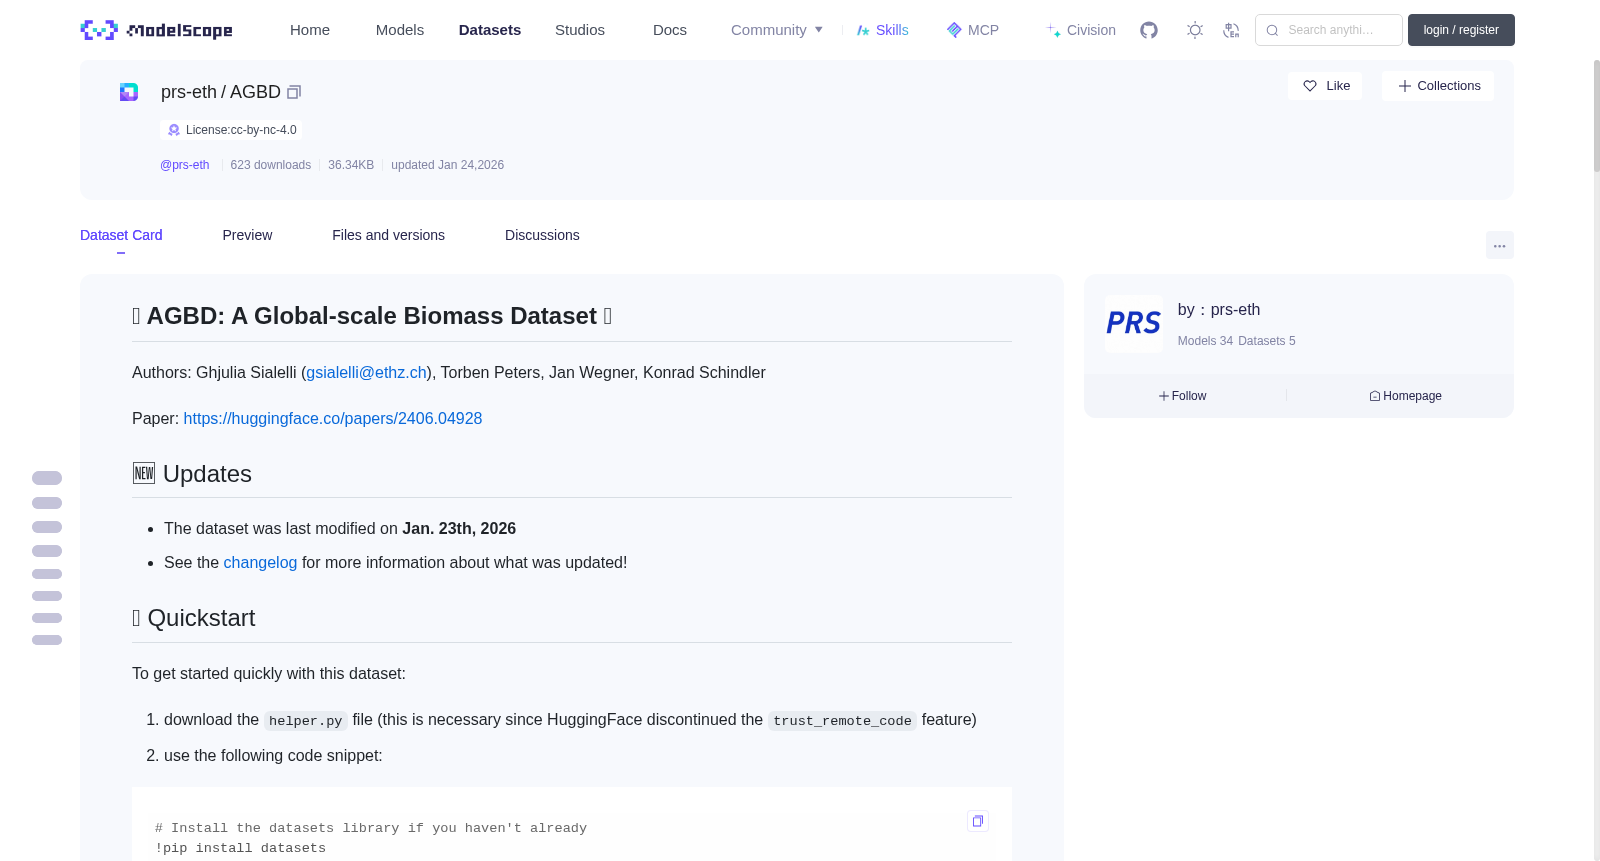
Task: Like the AGBD dataset
Action: coord(1325,86)
